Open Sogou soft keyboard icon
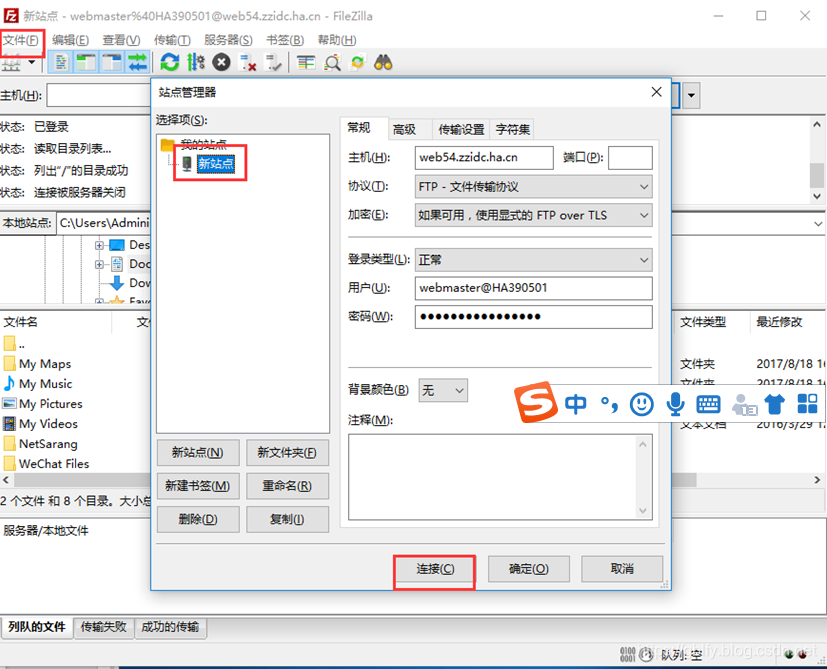 tap(708, 405)
